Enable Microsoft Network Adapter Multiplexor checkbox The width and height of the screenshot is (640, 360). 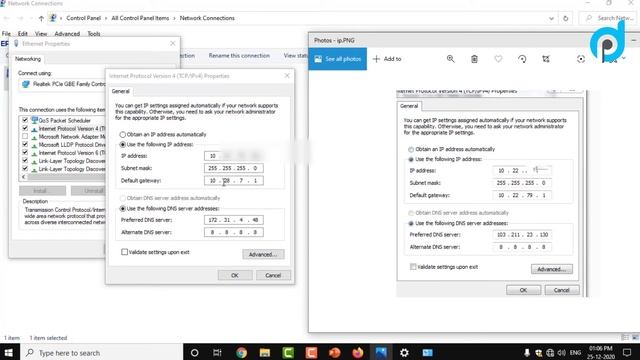click(x=25, y=136)
